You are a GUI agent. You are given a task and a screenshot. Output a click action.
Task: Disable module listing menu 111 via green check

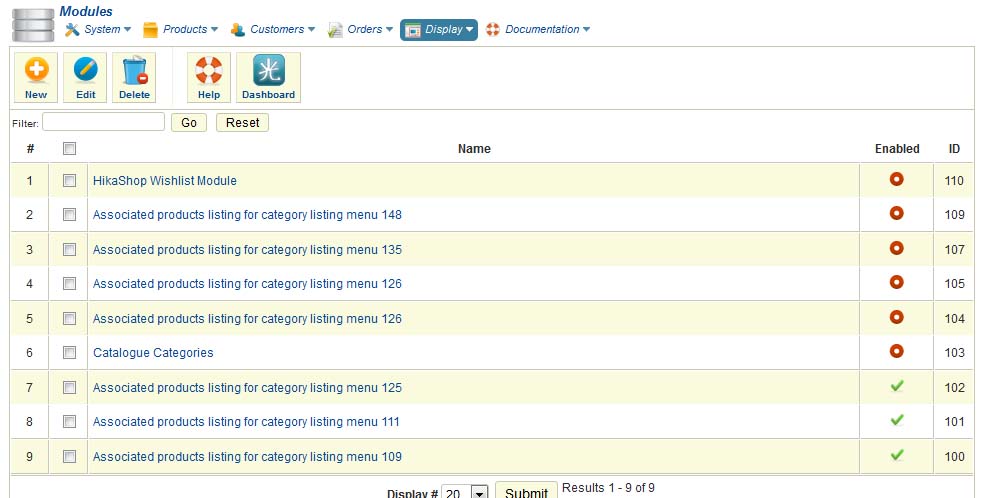tap(897, 420)
